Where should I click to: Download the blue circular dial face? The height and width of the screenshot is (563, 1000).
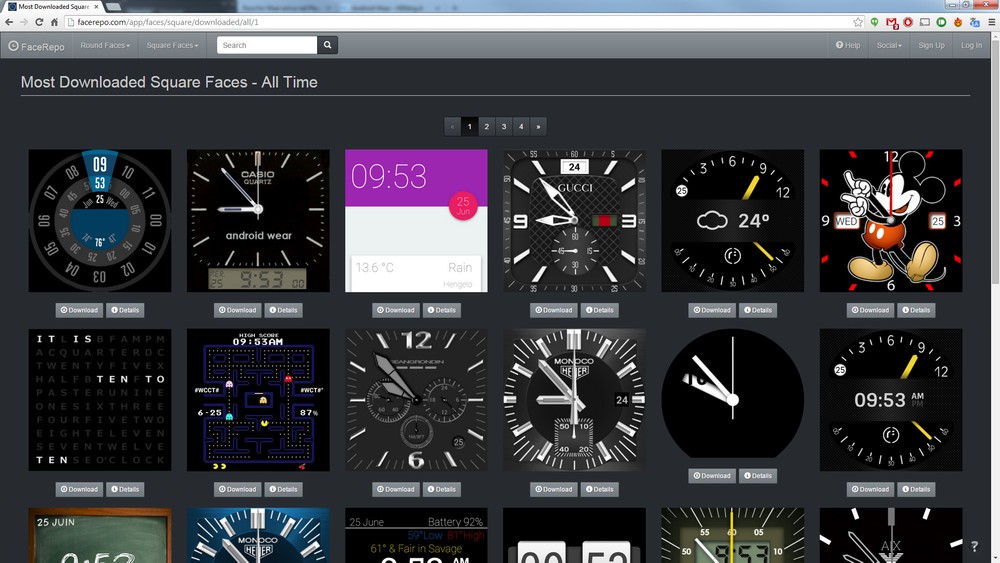click(80, 310)
